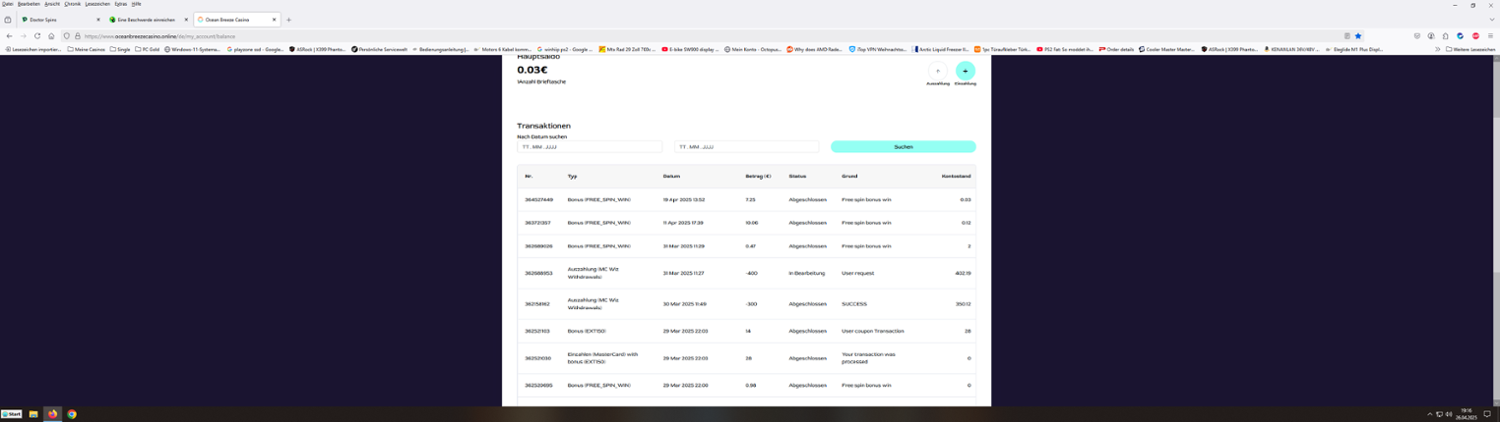Click the end date input field
1500x422 pixels.
point(746,147)
